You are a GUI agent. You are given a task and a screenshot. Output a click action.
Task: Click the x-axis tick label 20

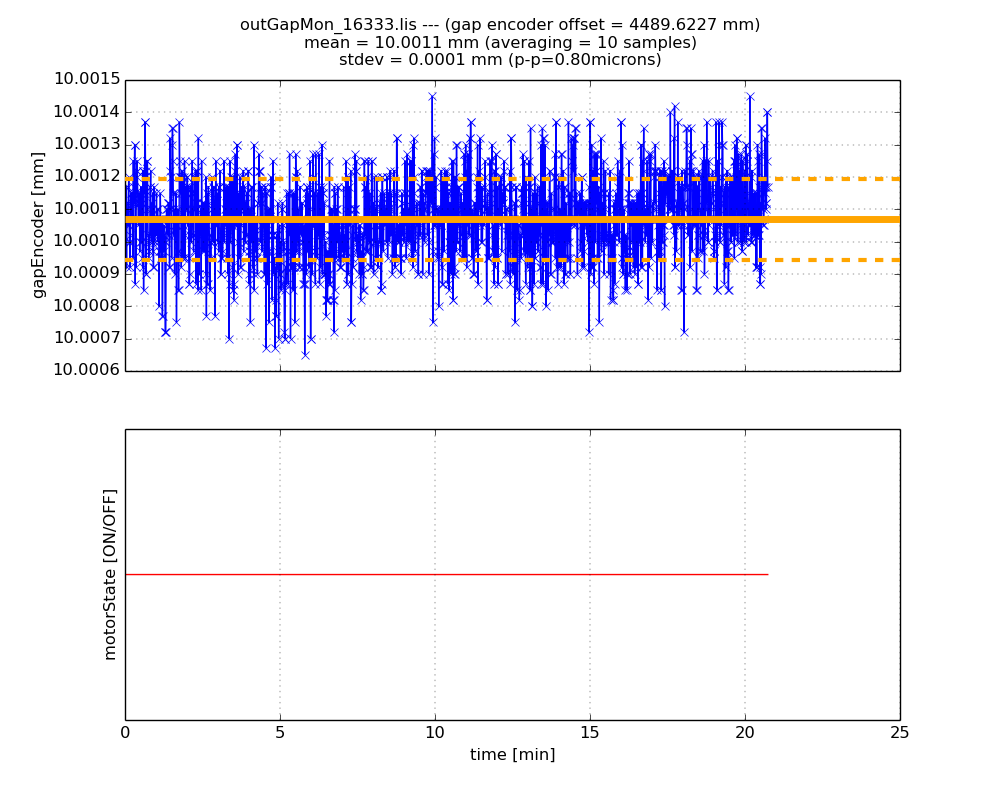[745, 732]
